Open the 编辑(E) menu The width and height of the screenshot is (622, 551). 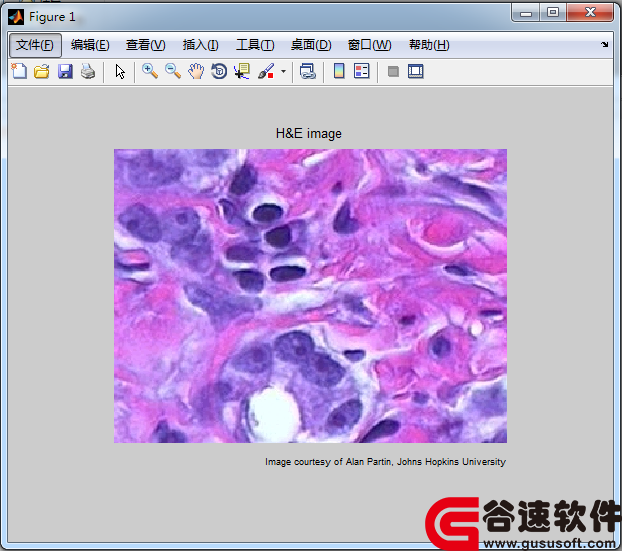coord(90,45)
